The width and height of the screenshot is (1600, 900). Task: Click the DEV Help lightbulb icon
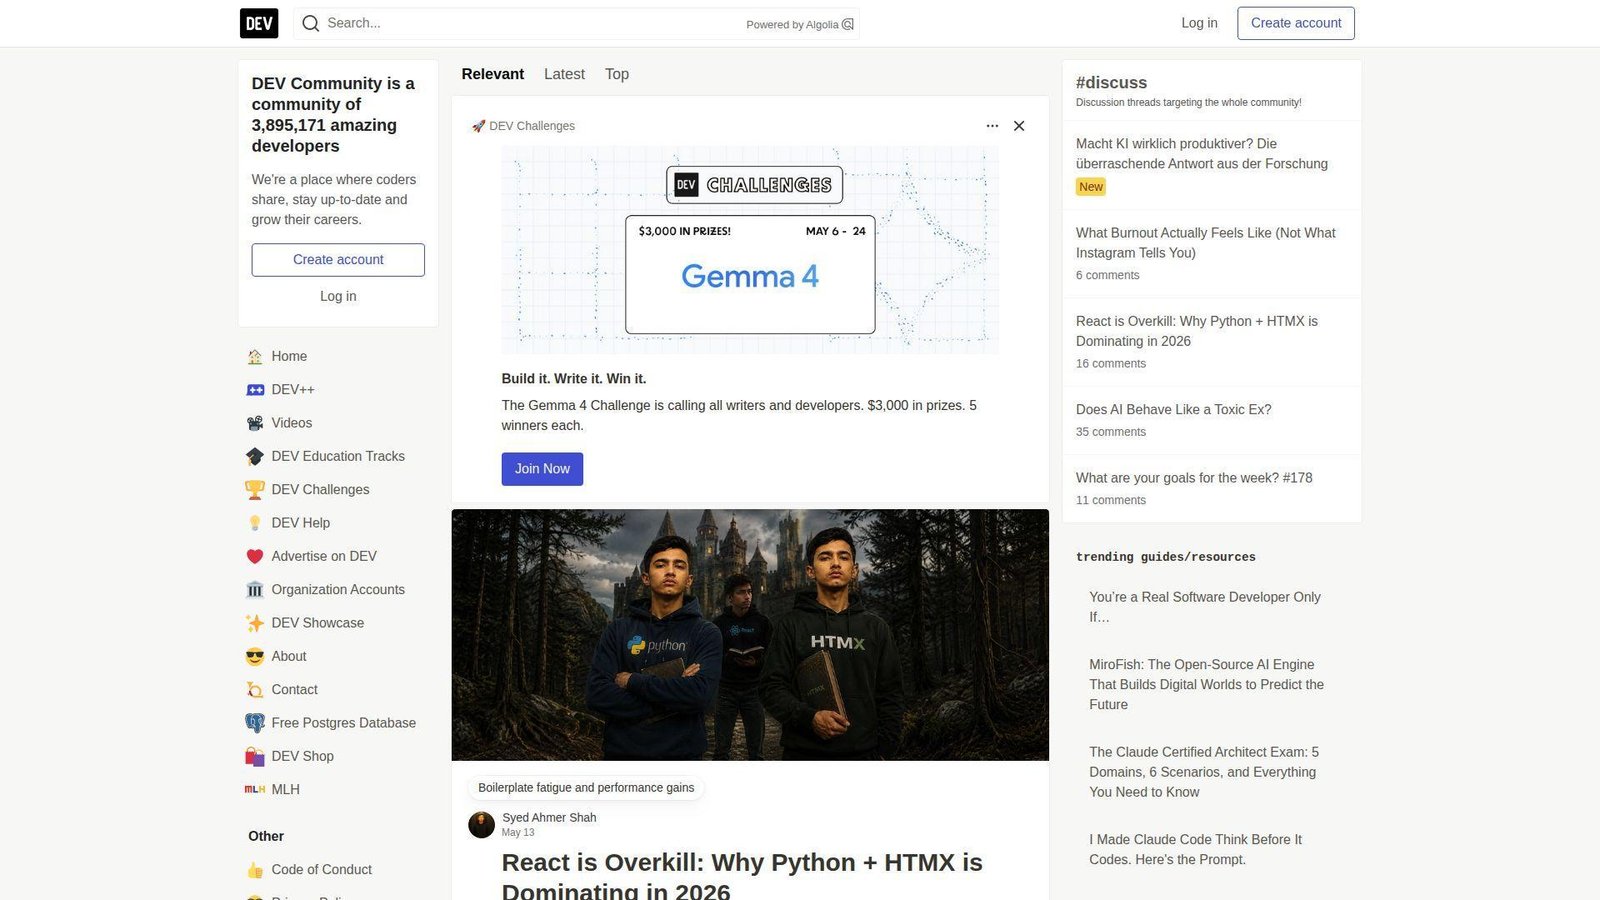pos(255,523)
